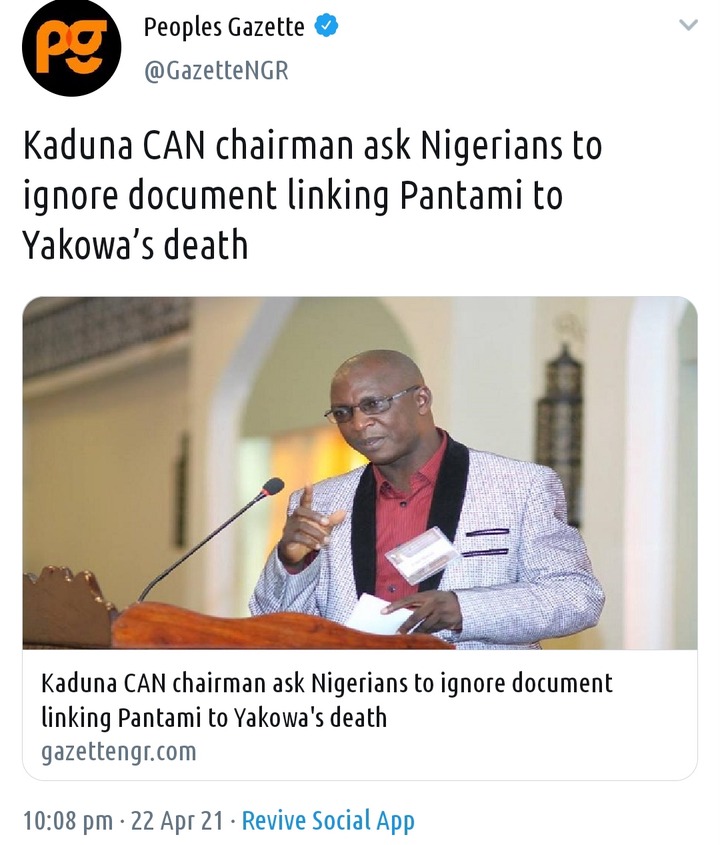720x845 pixels.
Task: Open the article preview photo
Action: coord(359,473)
